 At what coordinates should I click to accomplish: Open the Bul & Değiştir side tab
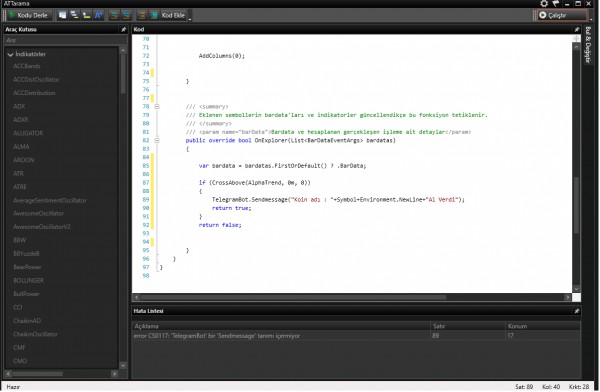(588, 45)
